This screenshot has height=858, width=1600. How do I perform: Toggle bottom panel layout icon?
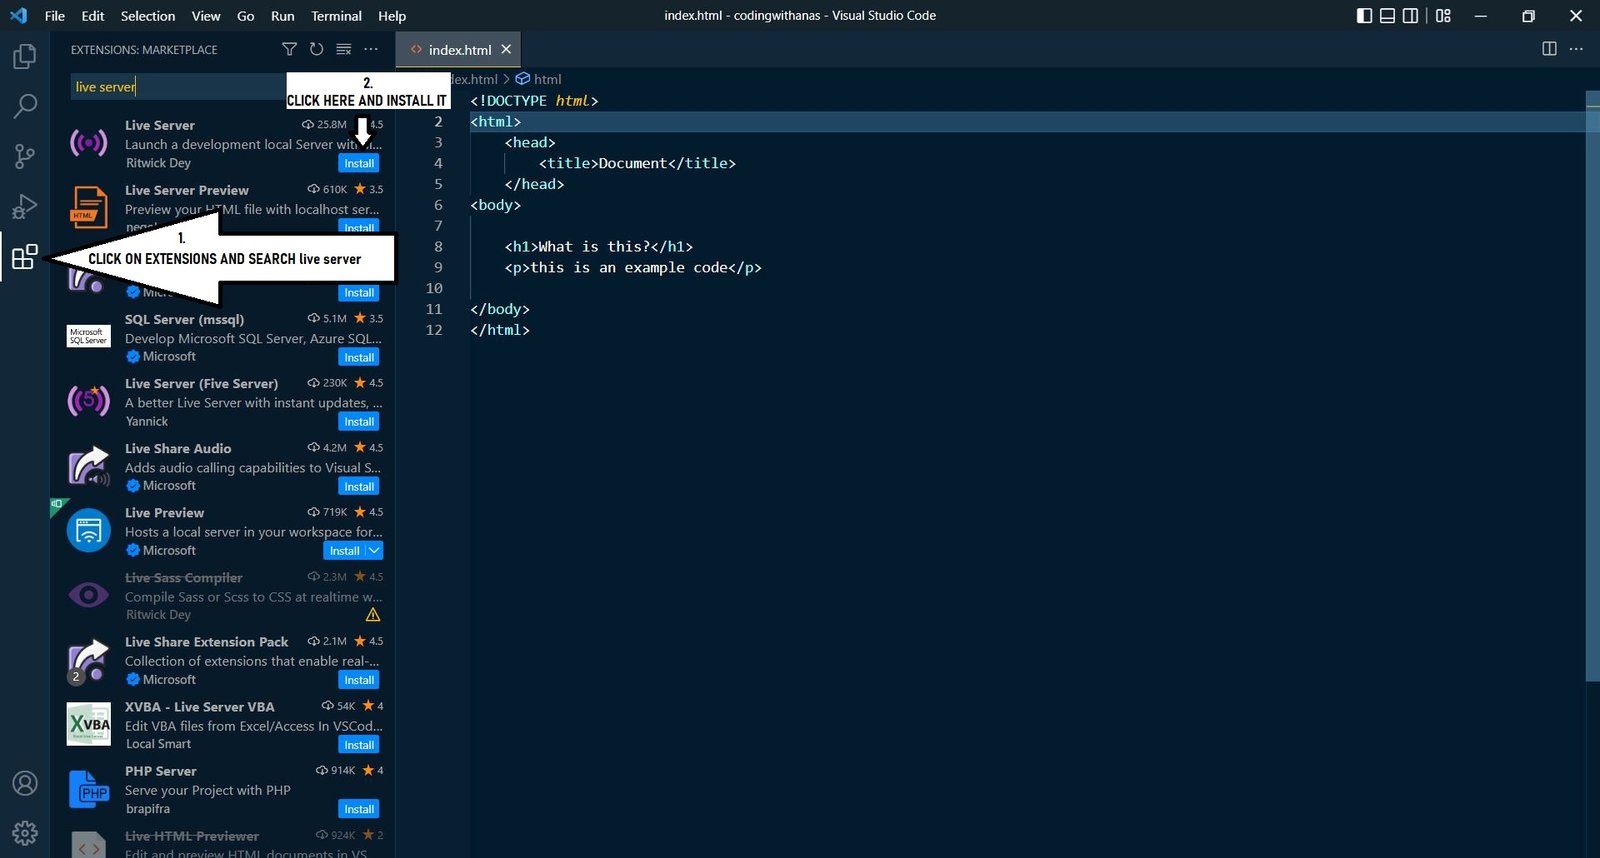(1387, 16)
